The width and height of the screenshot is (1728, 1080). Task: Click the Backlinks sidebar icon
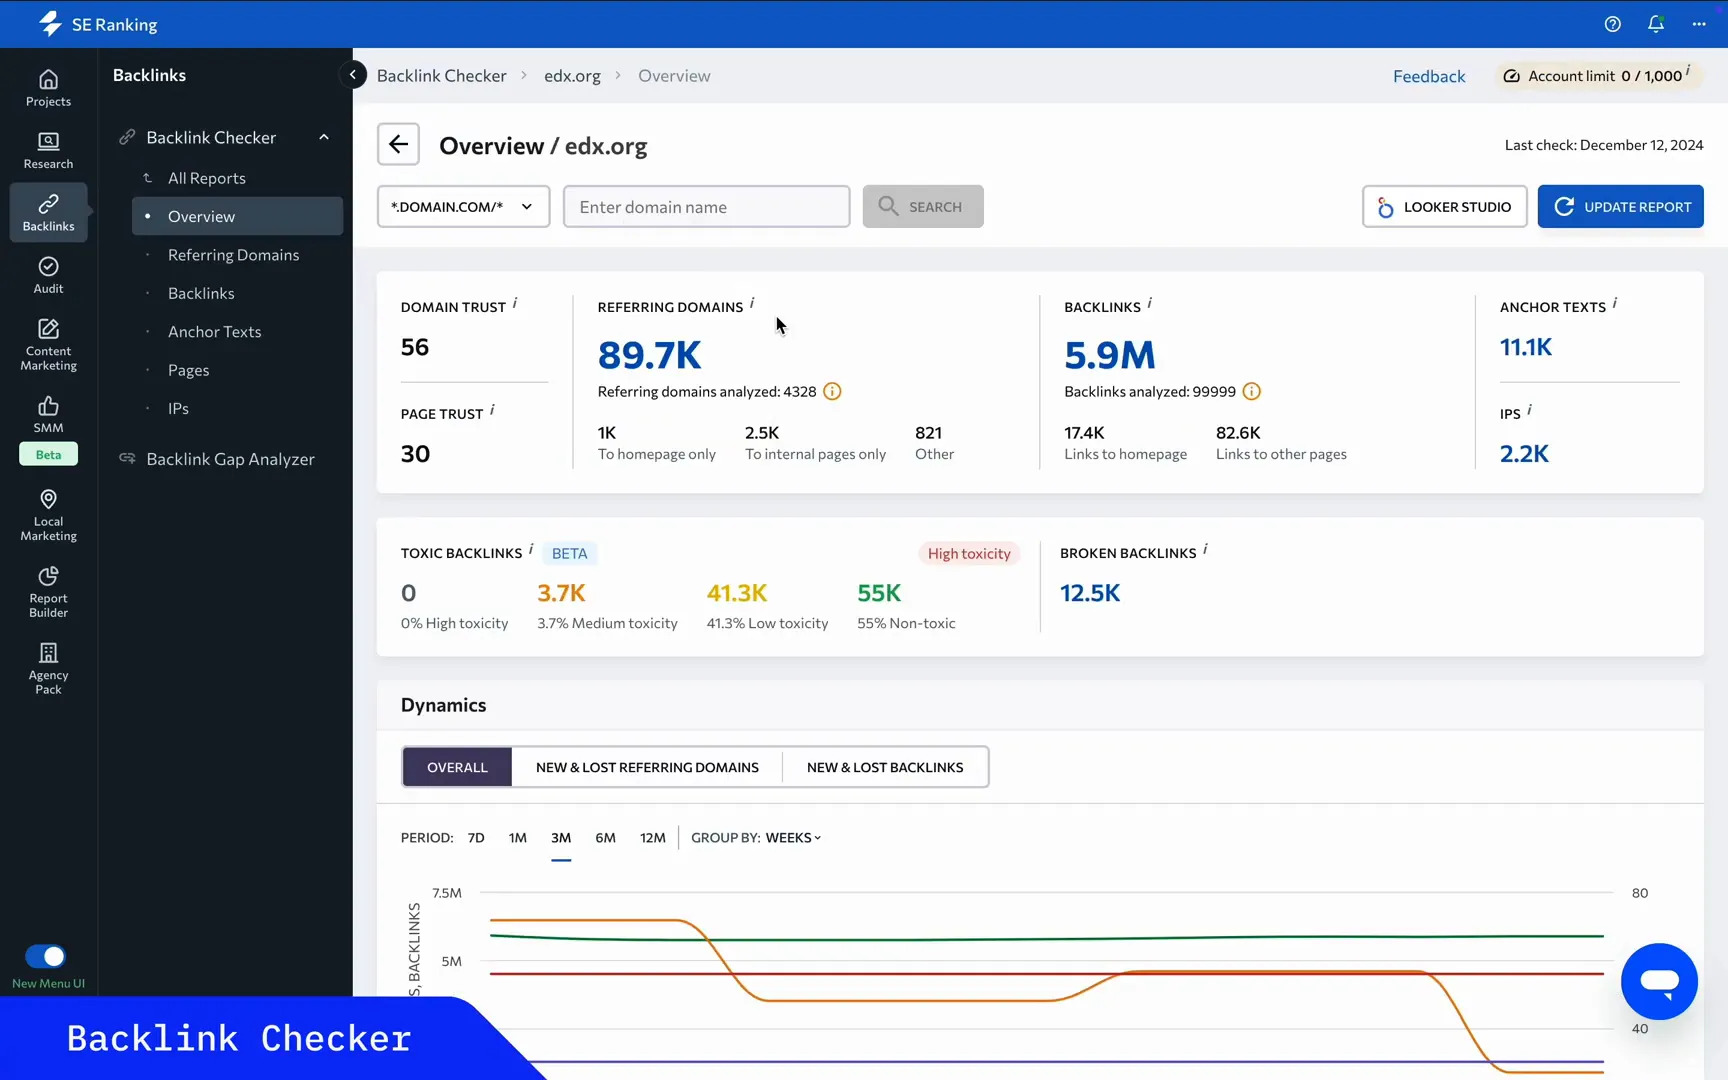click(x=47, y=211)
